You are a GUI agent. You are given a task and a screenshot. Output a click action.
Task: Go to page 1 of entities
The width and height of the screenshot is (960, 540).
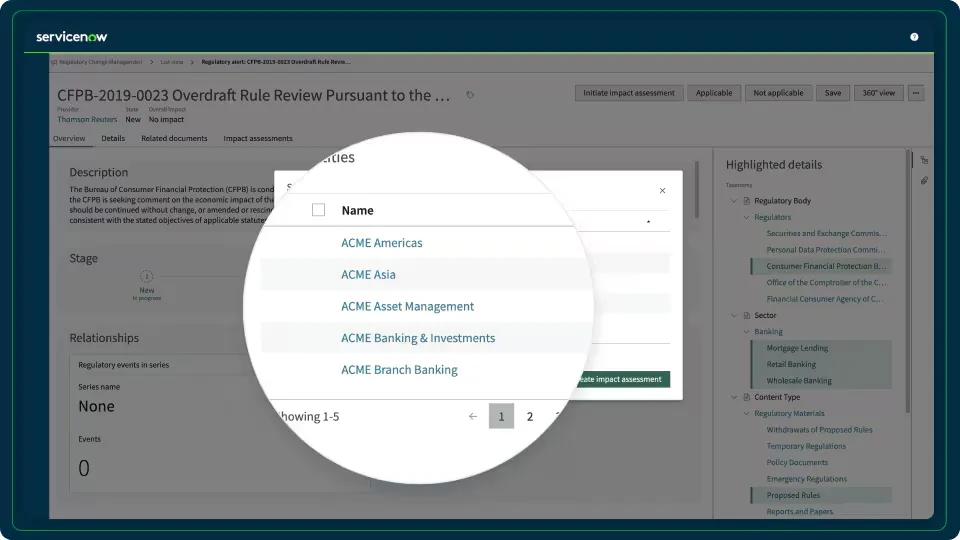tap(501, 416)
